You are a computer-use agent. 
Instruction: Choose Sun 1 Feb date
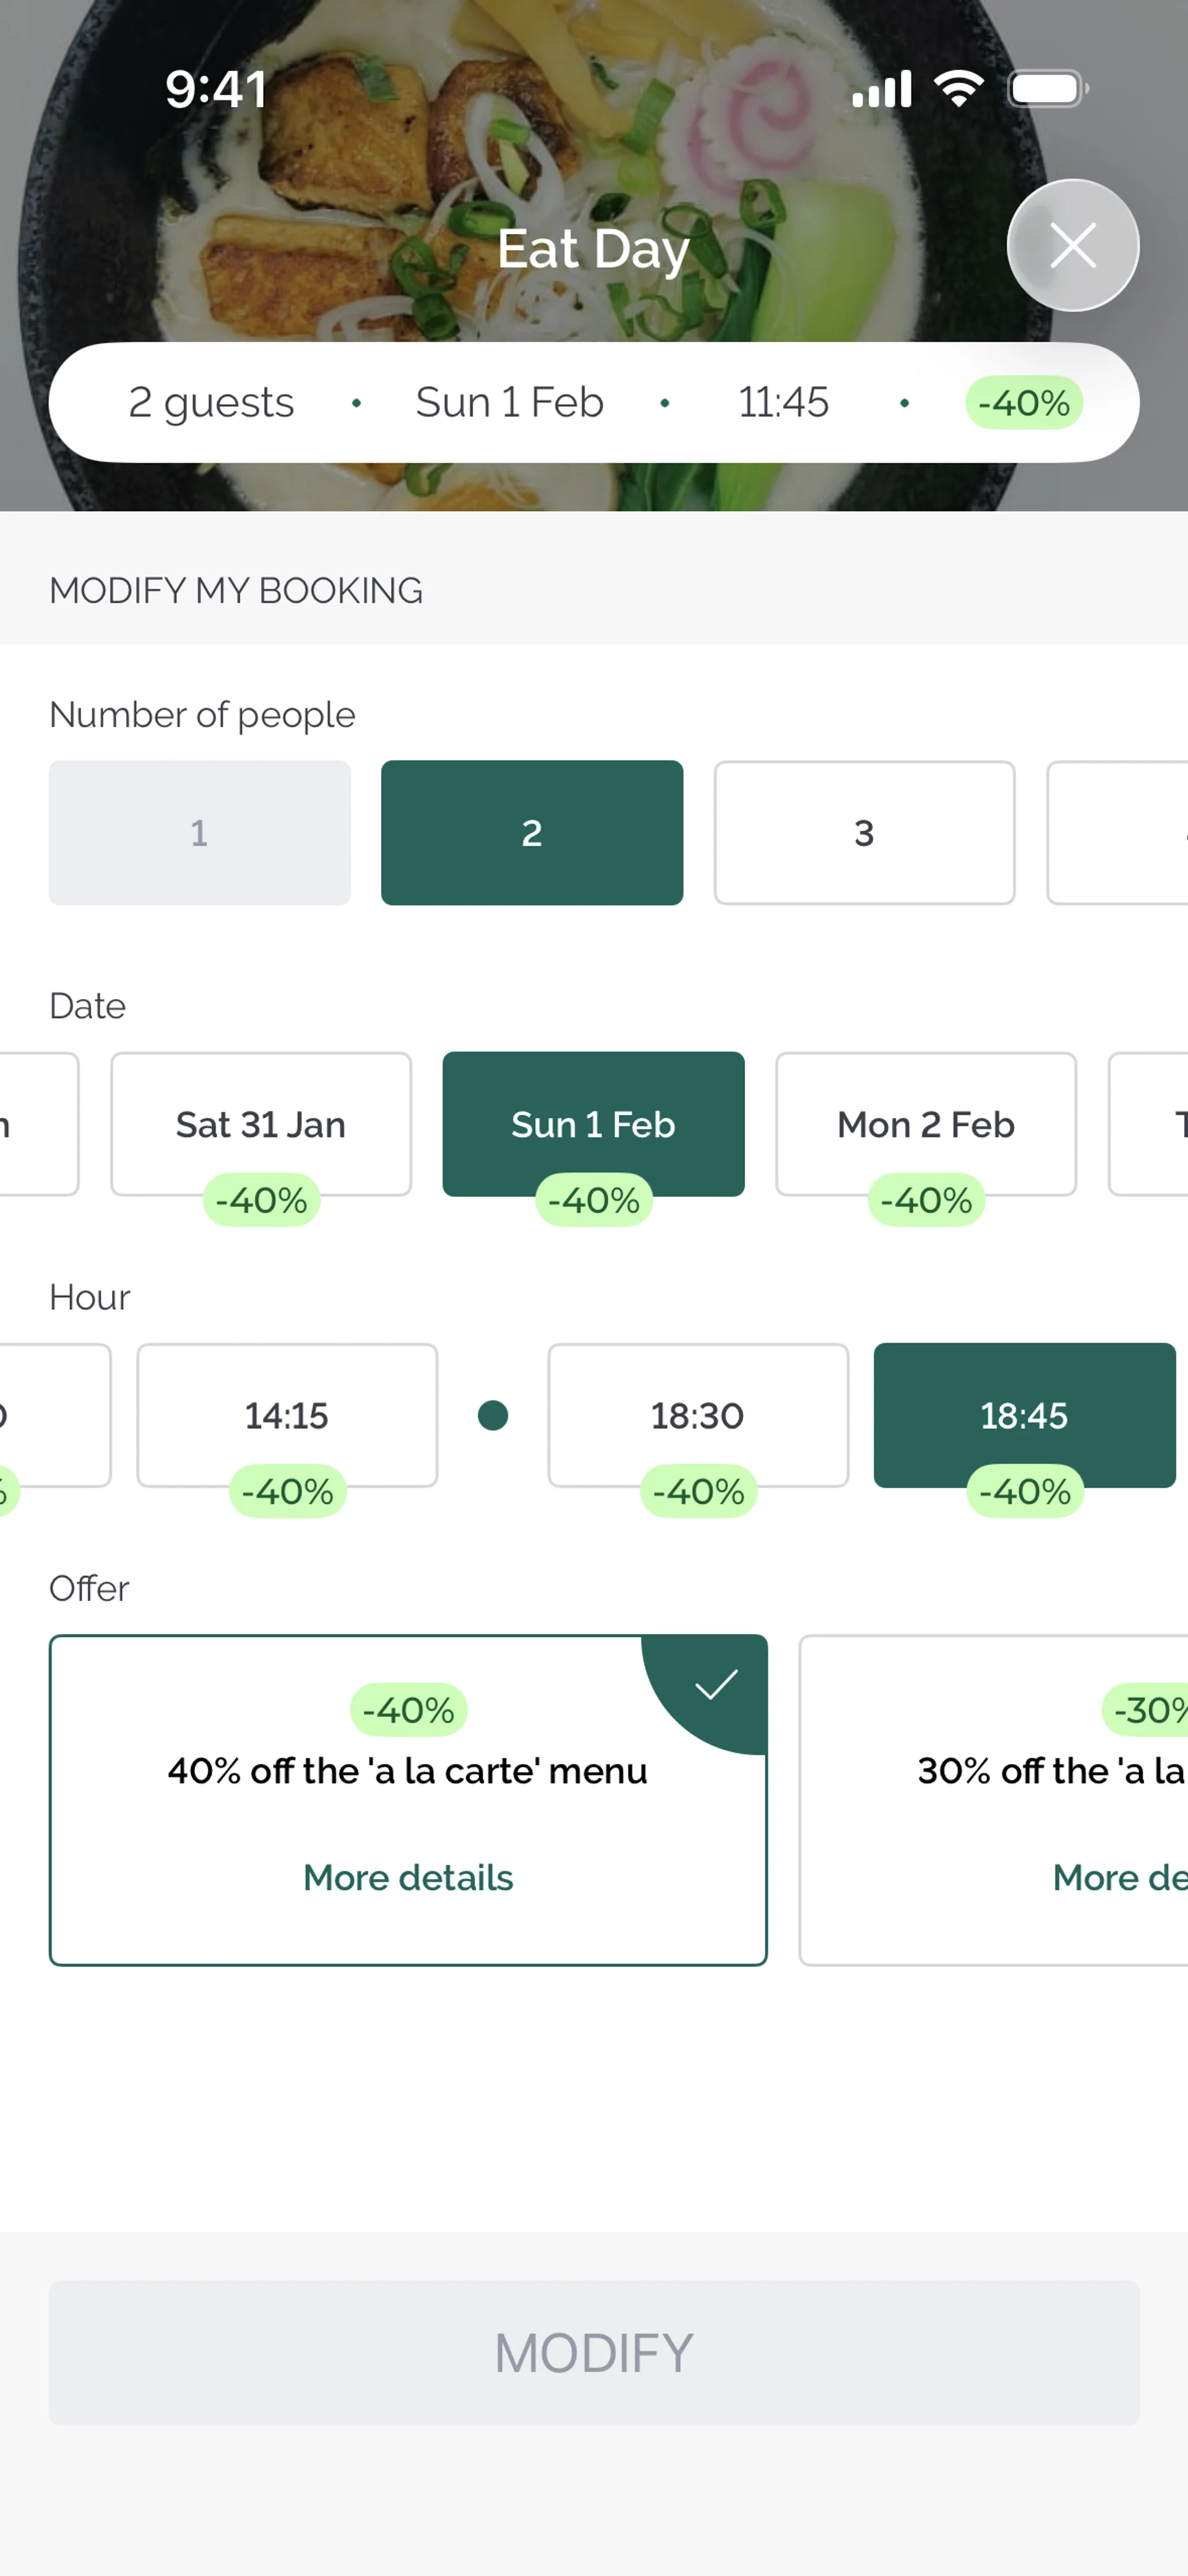[593, 1124]
